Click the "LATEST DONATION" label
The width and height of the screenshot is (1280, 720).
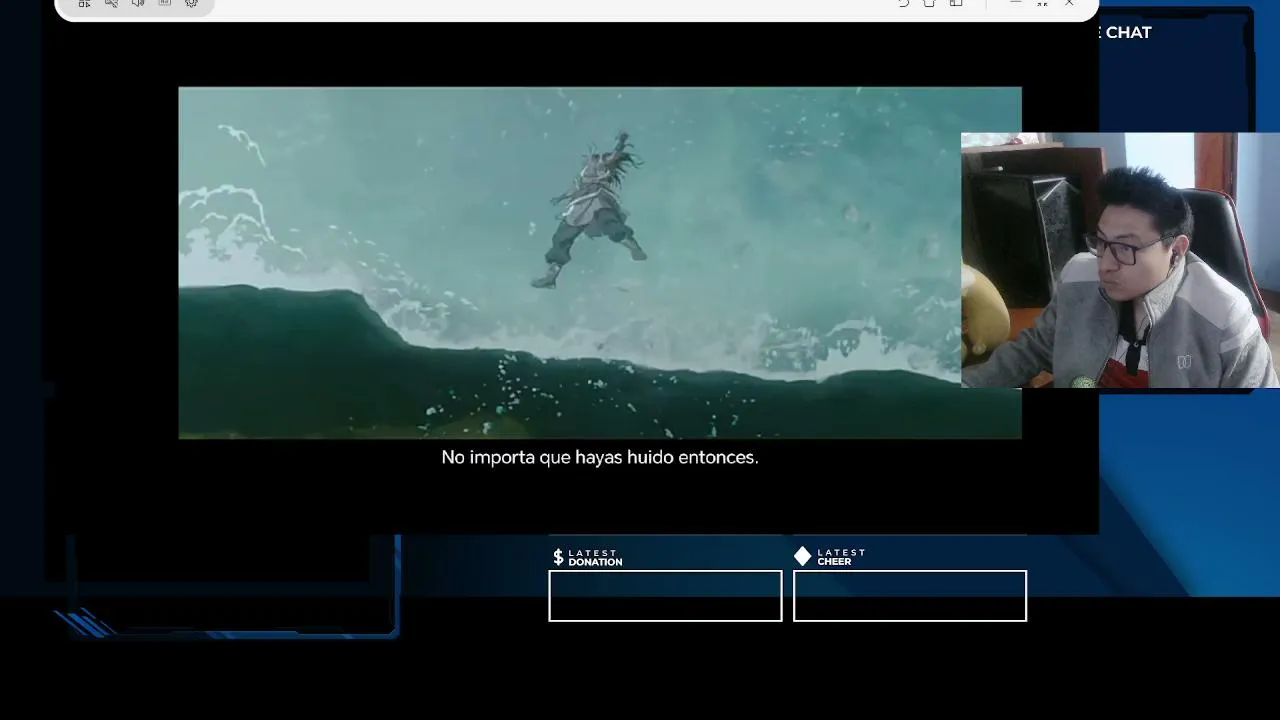coord(595,557)
